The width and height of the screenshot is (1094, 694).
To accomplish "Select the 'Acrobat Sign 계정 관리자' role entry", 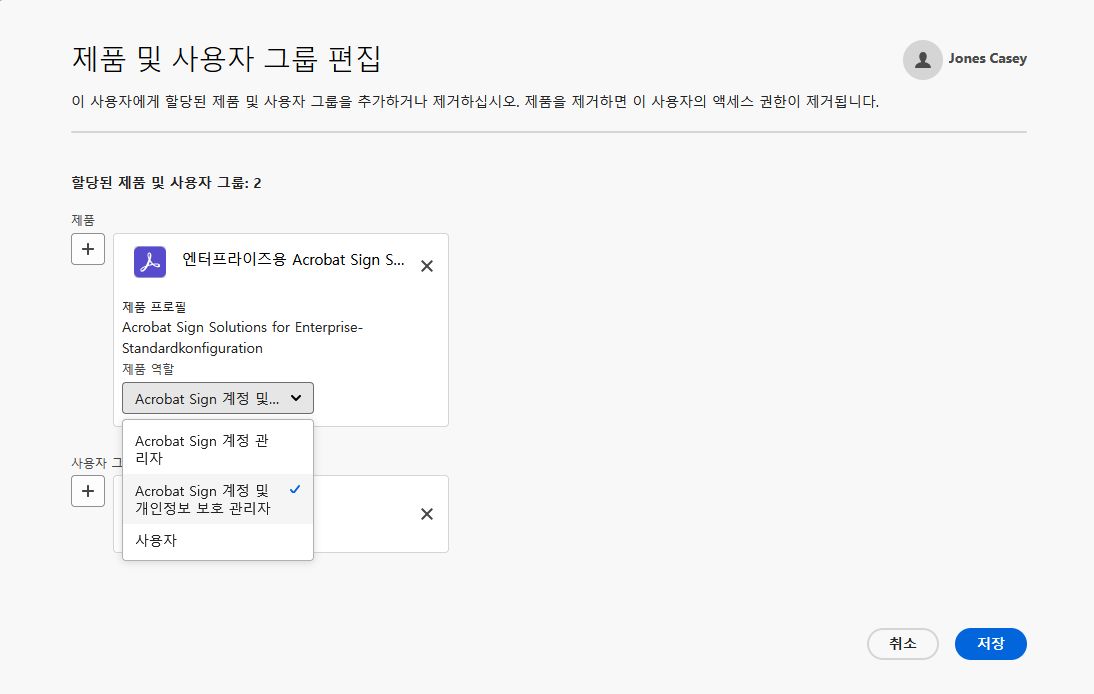I will tap(200, 450).
